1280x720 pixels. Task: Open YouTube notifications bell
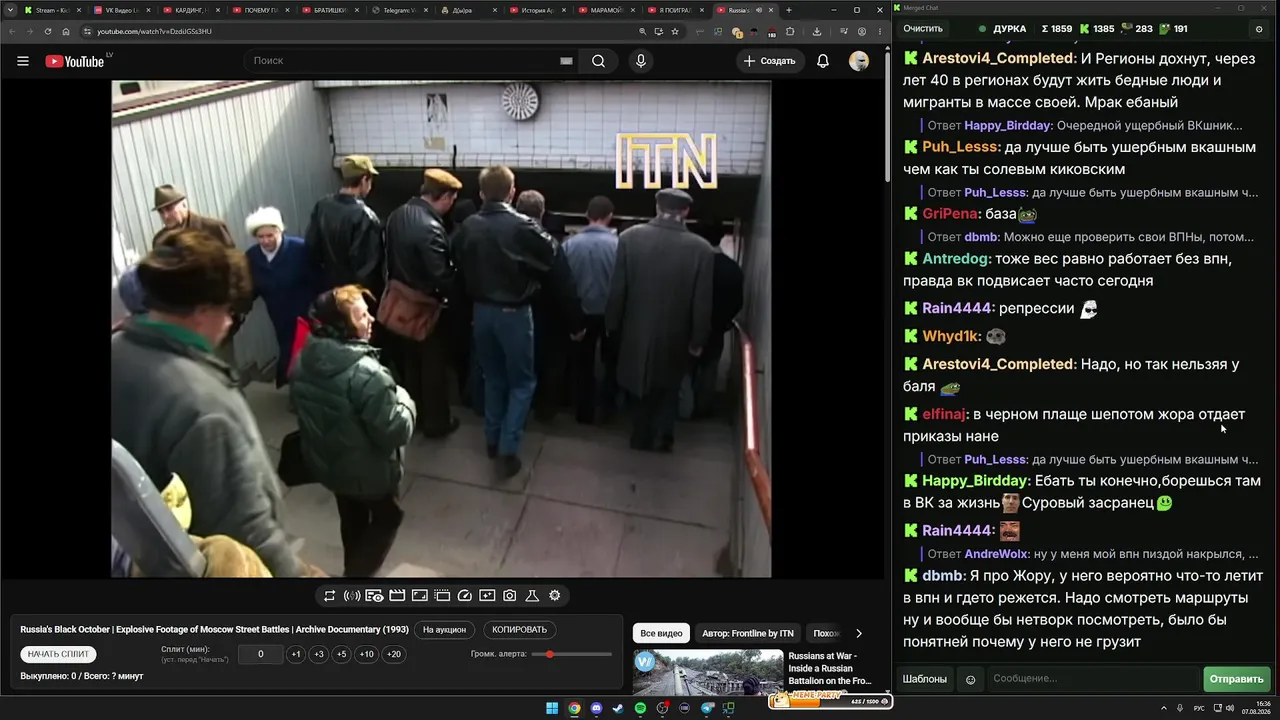coord(823,61)
